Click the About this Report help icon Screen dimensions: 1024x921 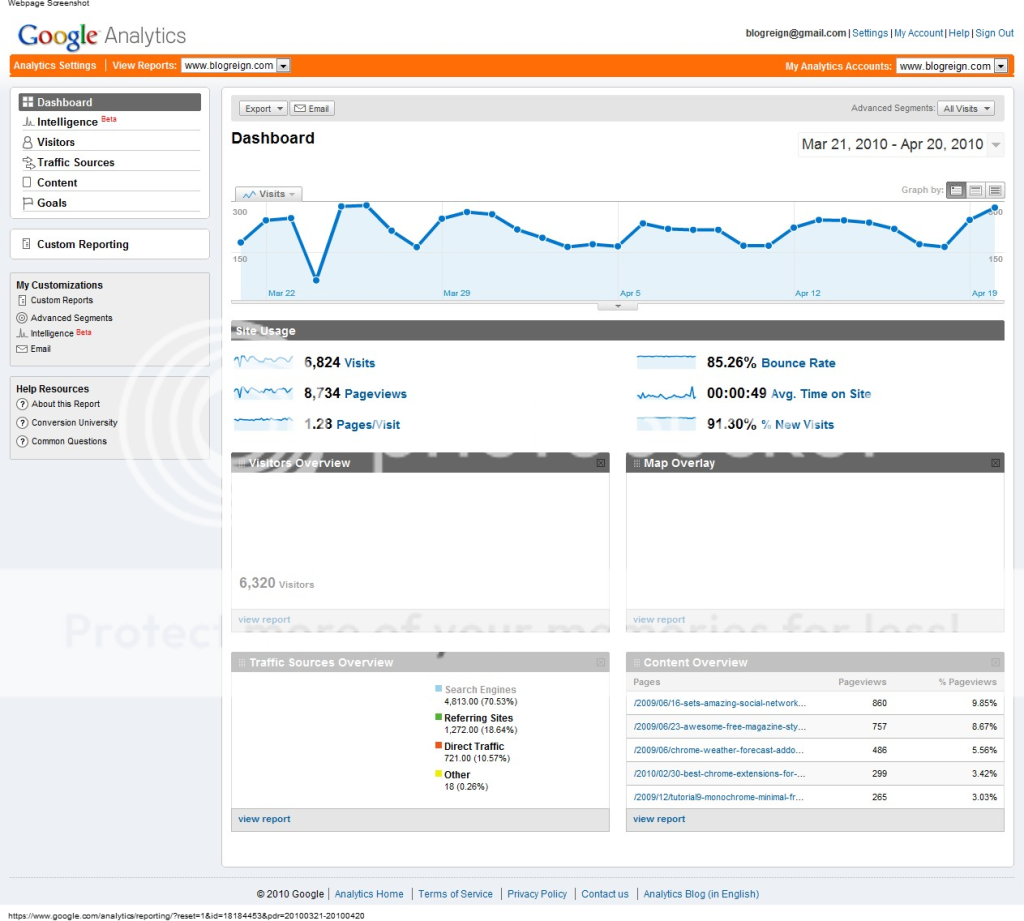[22, 404]
